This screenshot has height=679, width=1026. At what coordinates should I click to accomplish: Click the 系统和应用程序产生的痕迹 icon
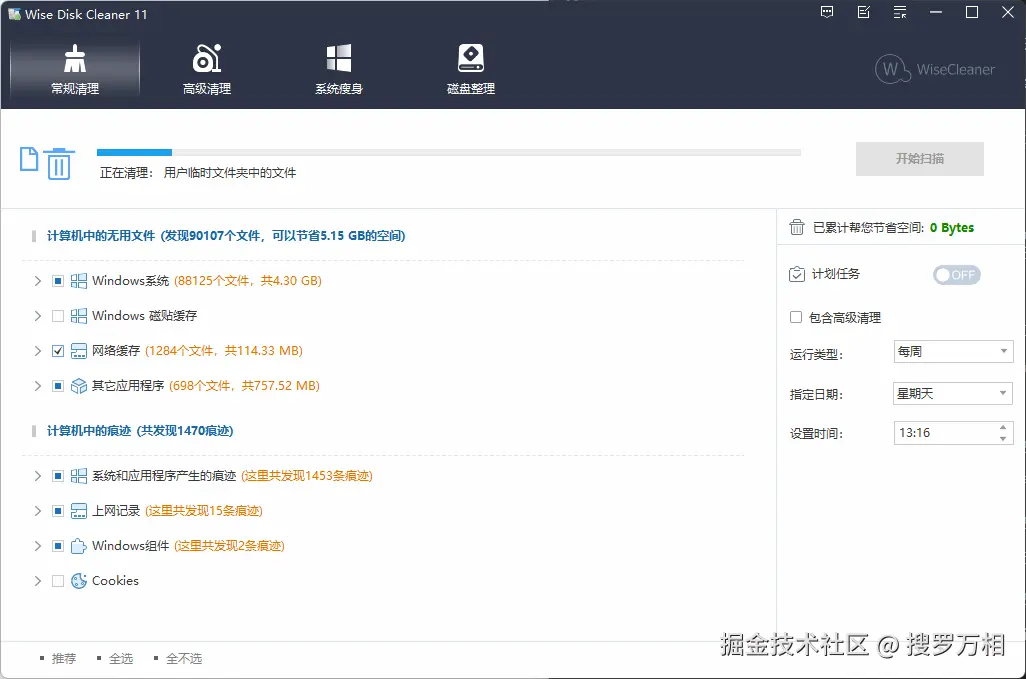coord(79,476)
